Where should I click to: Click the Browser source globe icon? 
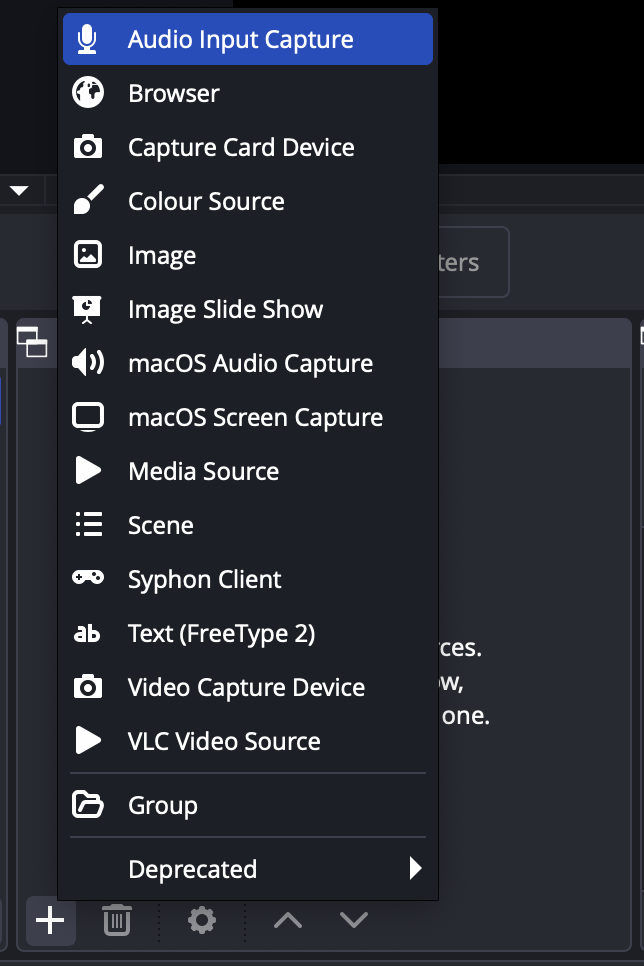pos(90,93)
